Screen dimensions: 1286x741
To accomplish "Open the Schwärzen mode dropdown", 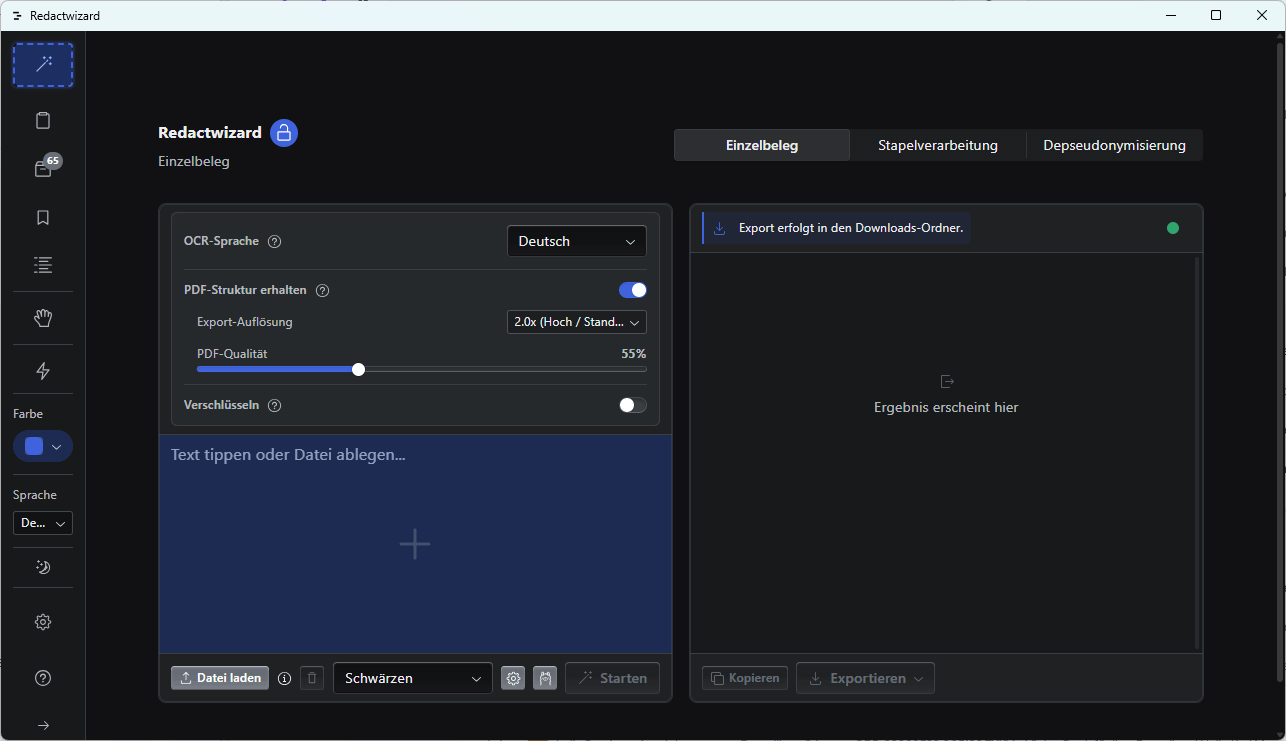I will click(413, 678).
